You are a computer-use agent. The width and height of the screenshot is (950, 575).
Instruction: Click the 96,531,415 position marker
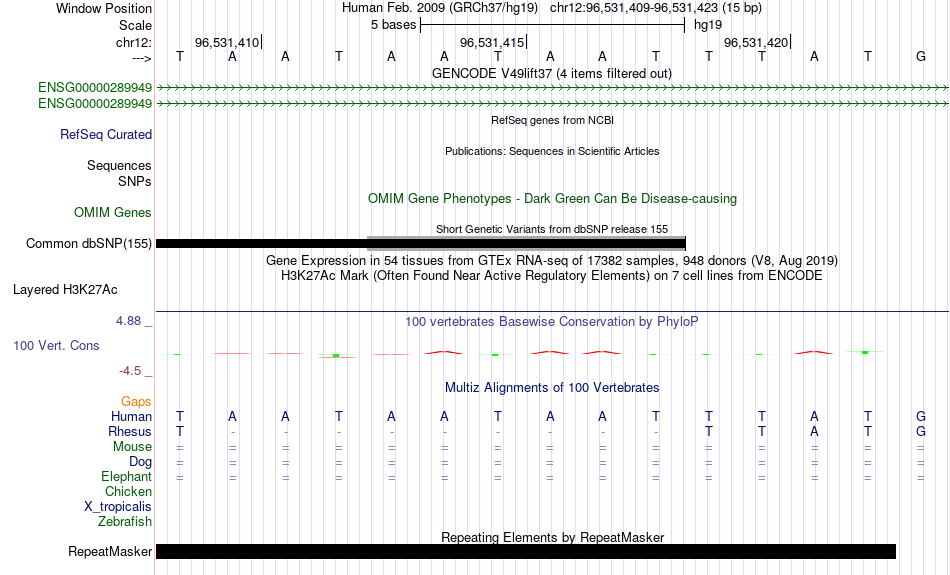point(493,42)
